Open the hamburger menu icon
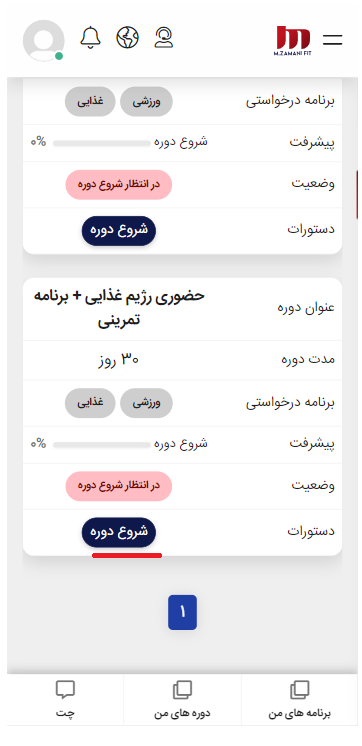The image size is (362, 746). 333,39
